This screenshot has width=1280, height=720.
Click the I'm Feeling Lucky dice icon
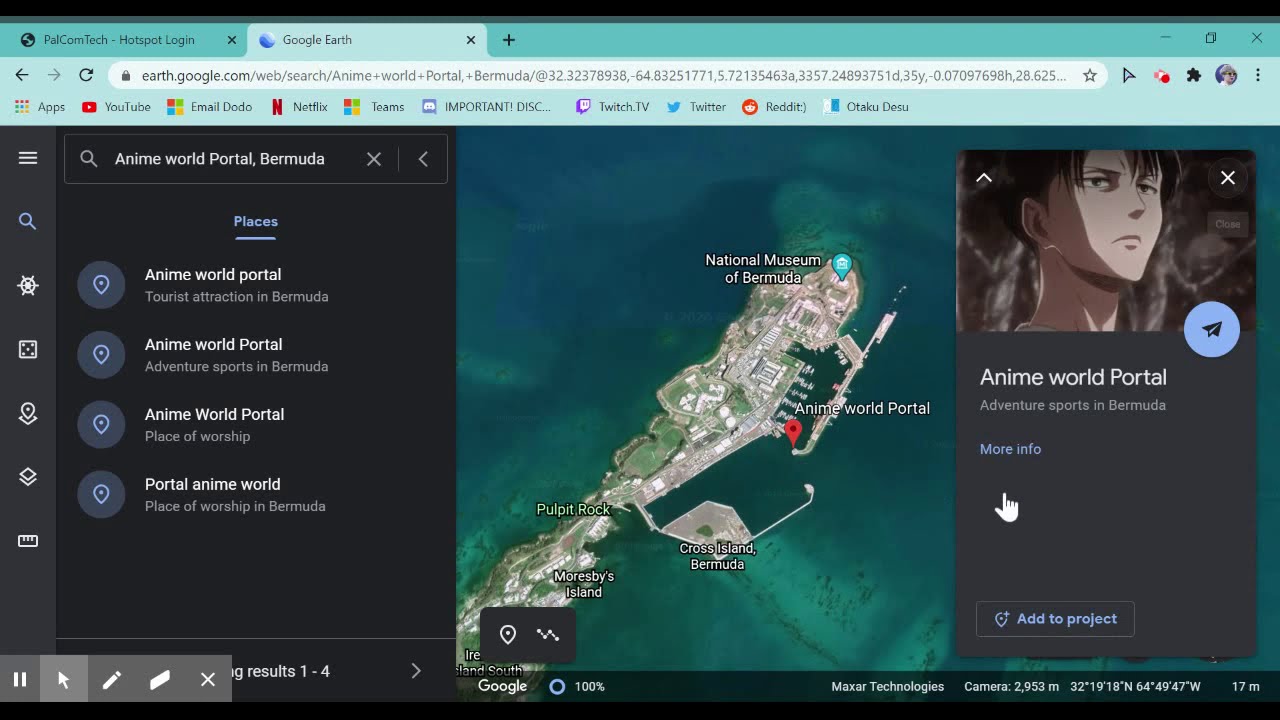[28, 349]
